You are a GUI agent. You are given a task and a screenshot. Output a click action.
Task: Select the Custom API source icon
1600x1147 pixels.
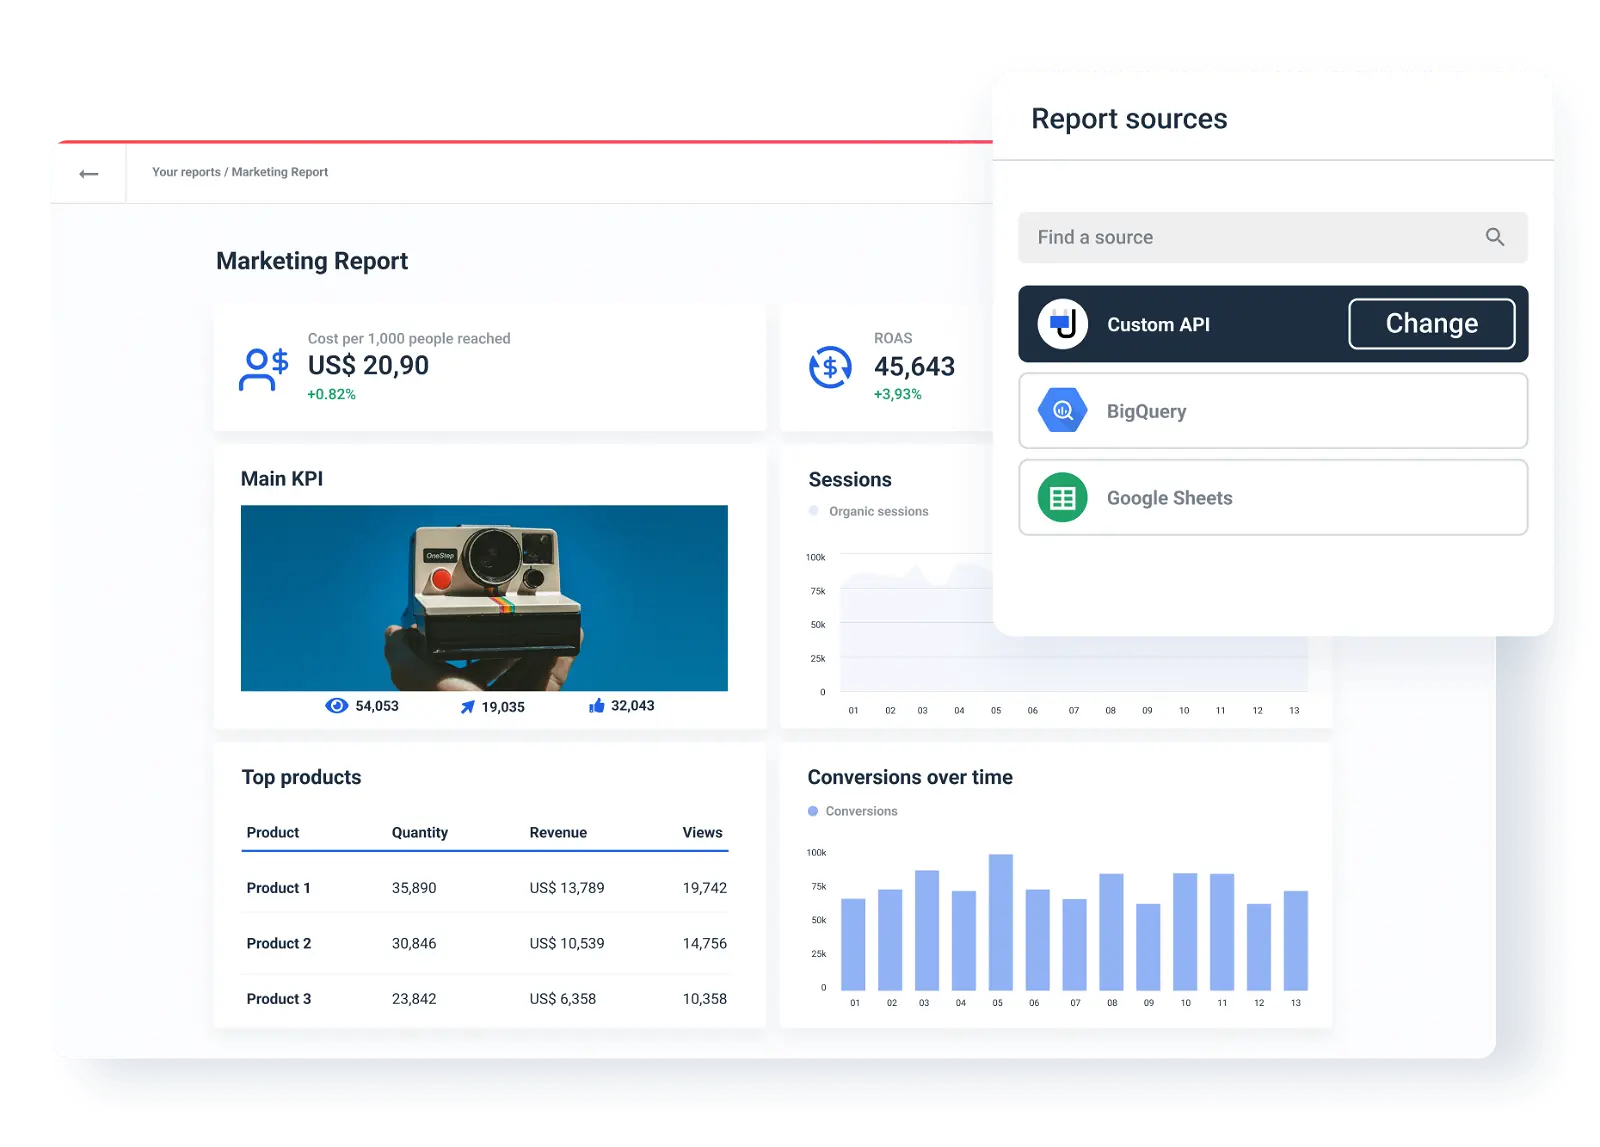[x=1064, y=323]
